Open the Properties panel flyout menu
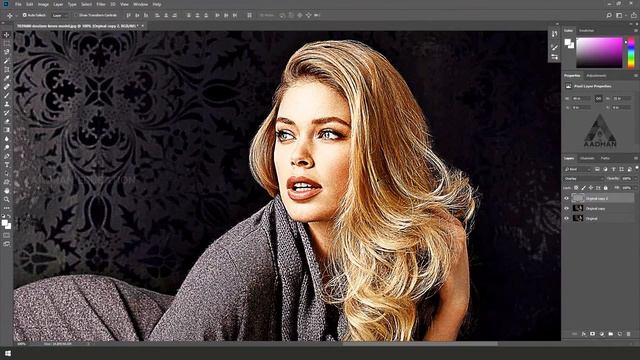This screenshot has height=360, width=640. (636, 76)
